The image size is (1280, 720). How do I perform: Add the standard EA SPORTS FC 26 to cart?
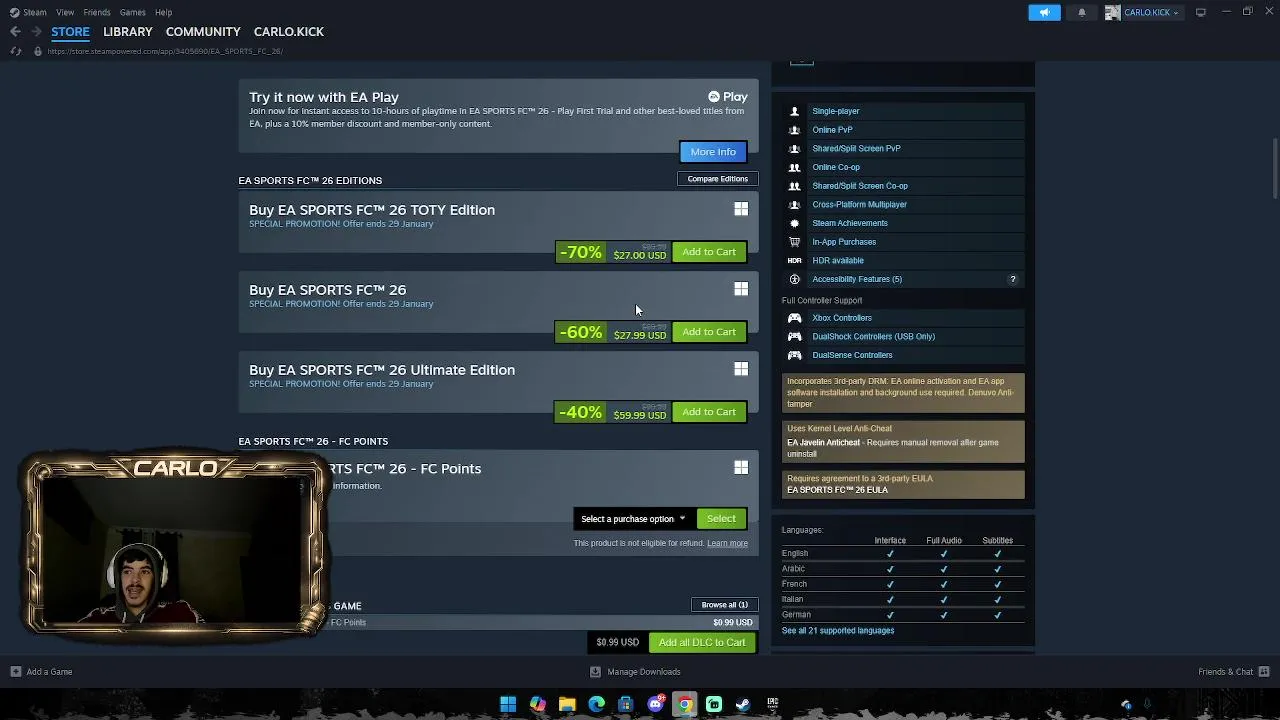(709, 332)
